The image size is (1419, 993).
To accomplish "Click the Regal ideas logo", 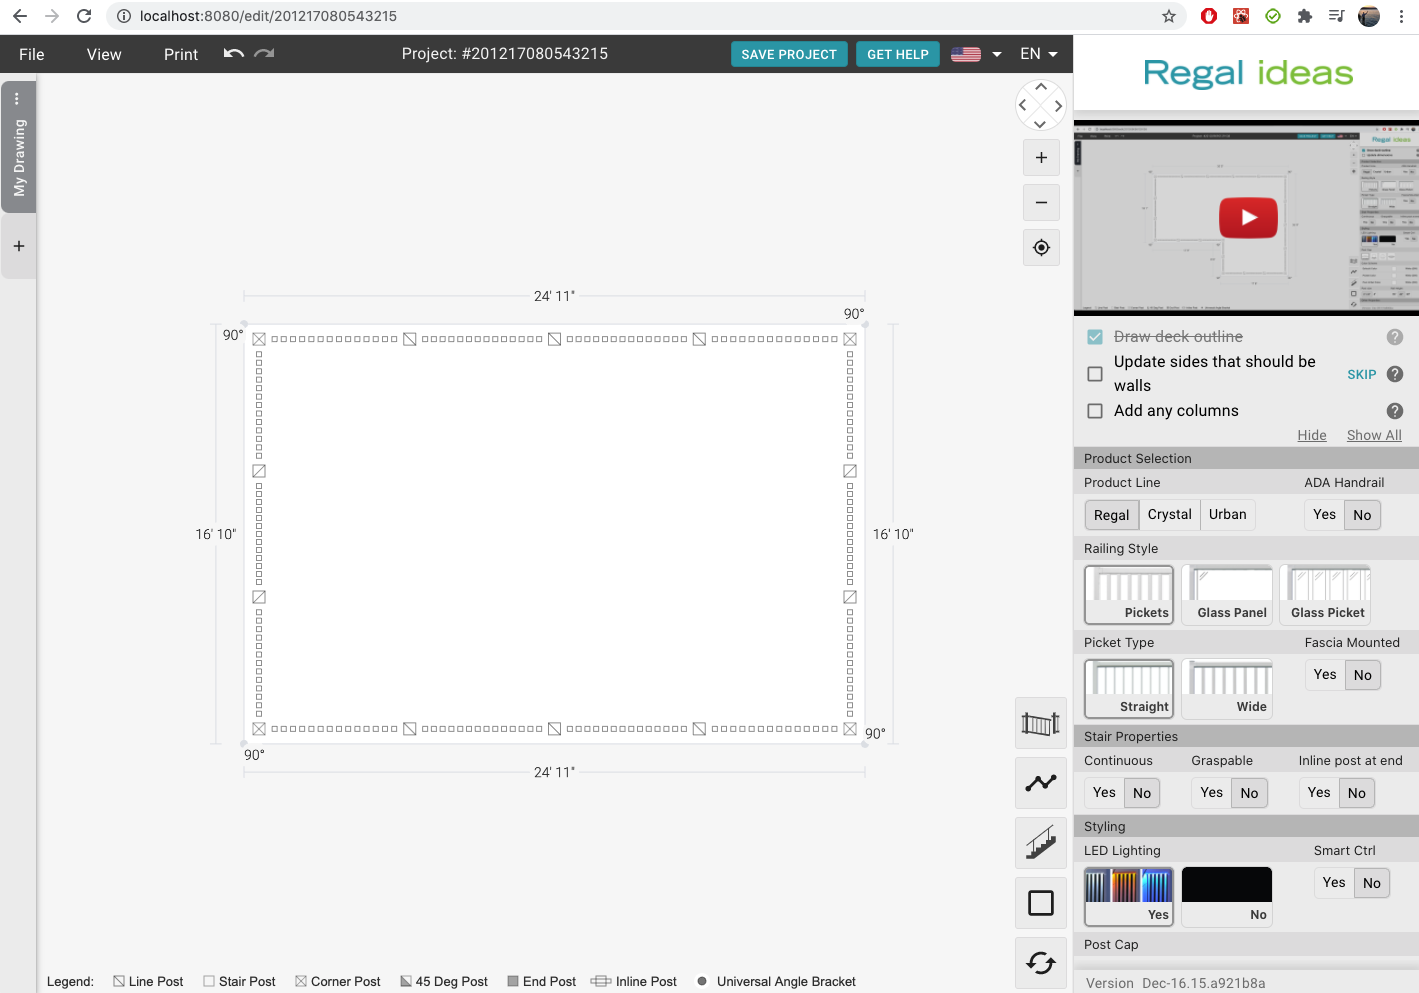I will (1248, 73).
